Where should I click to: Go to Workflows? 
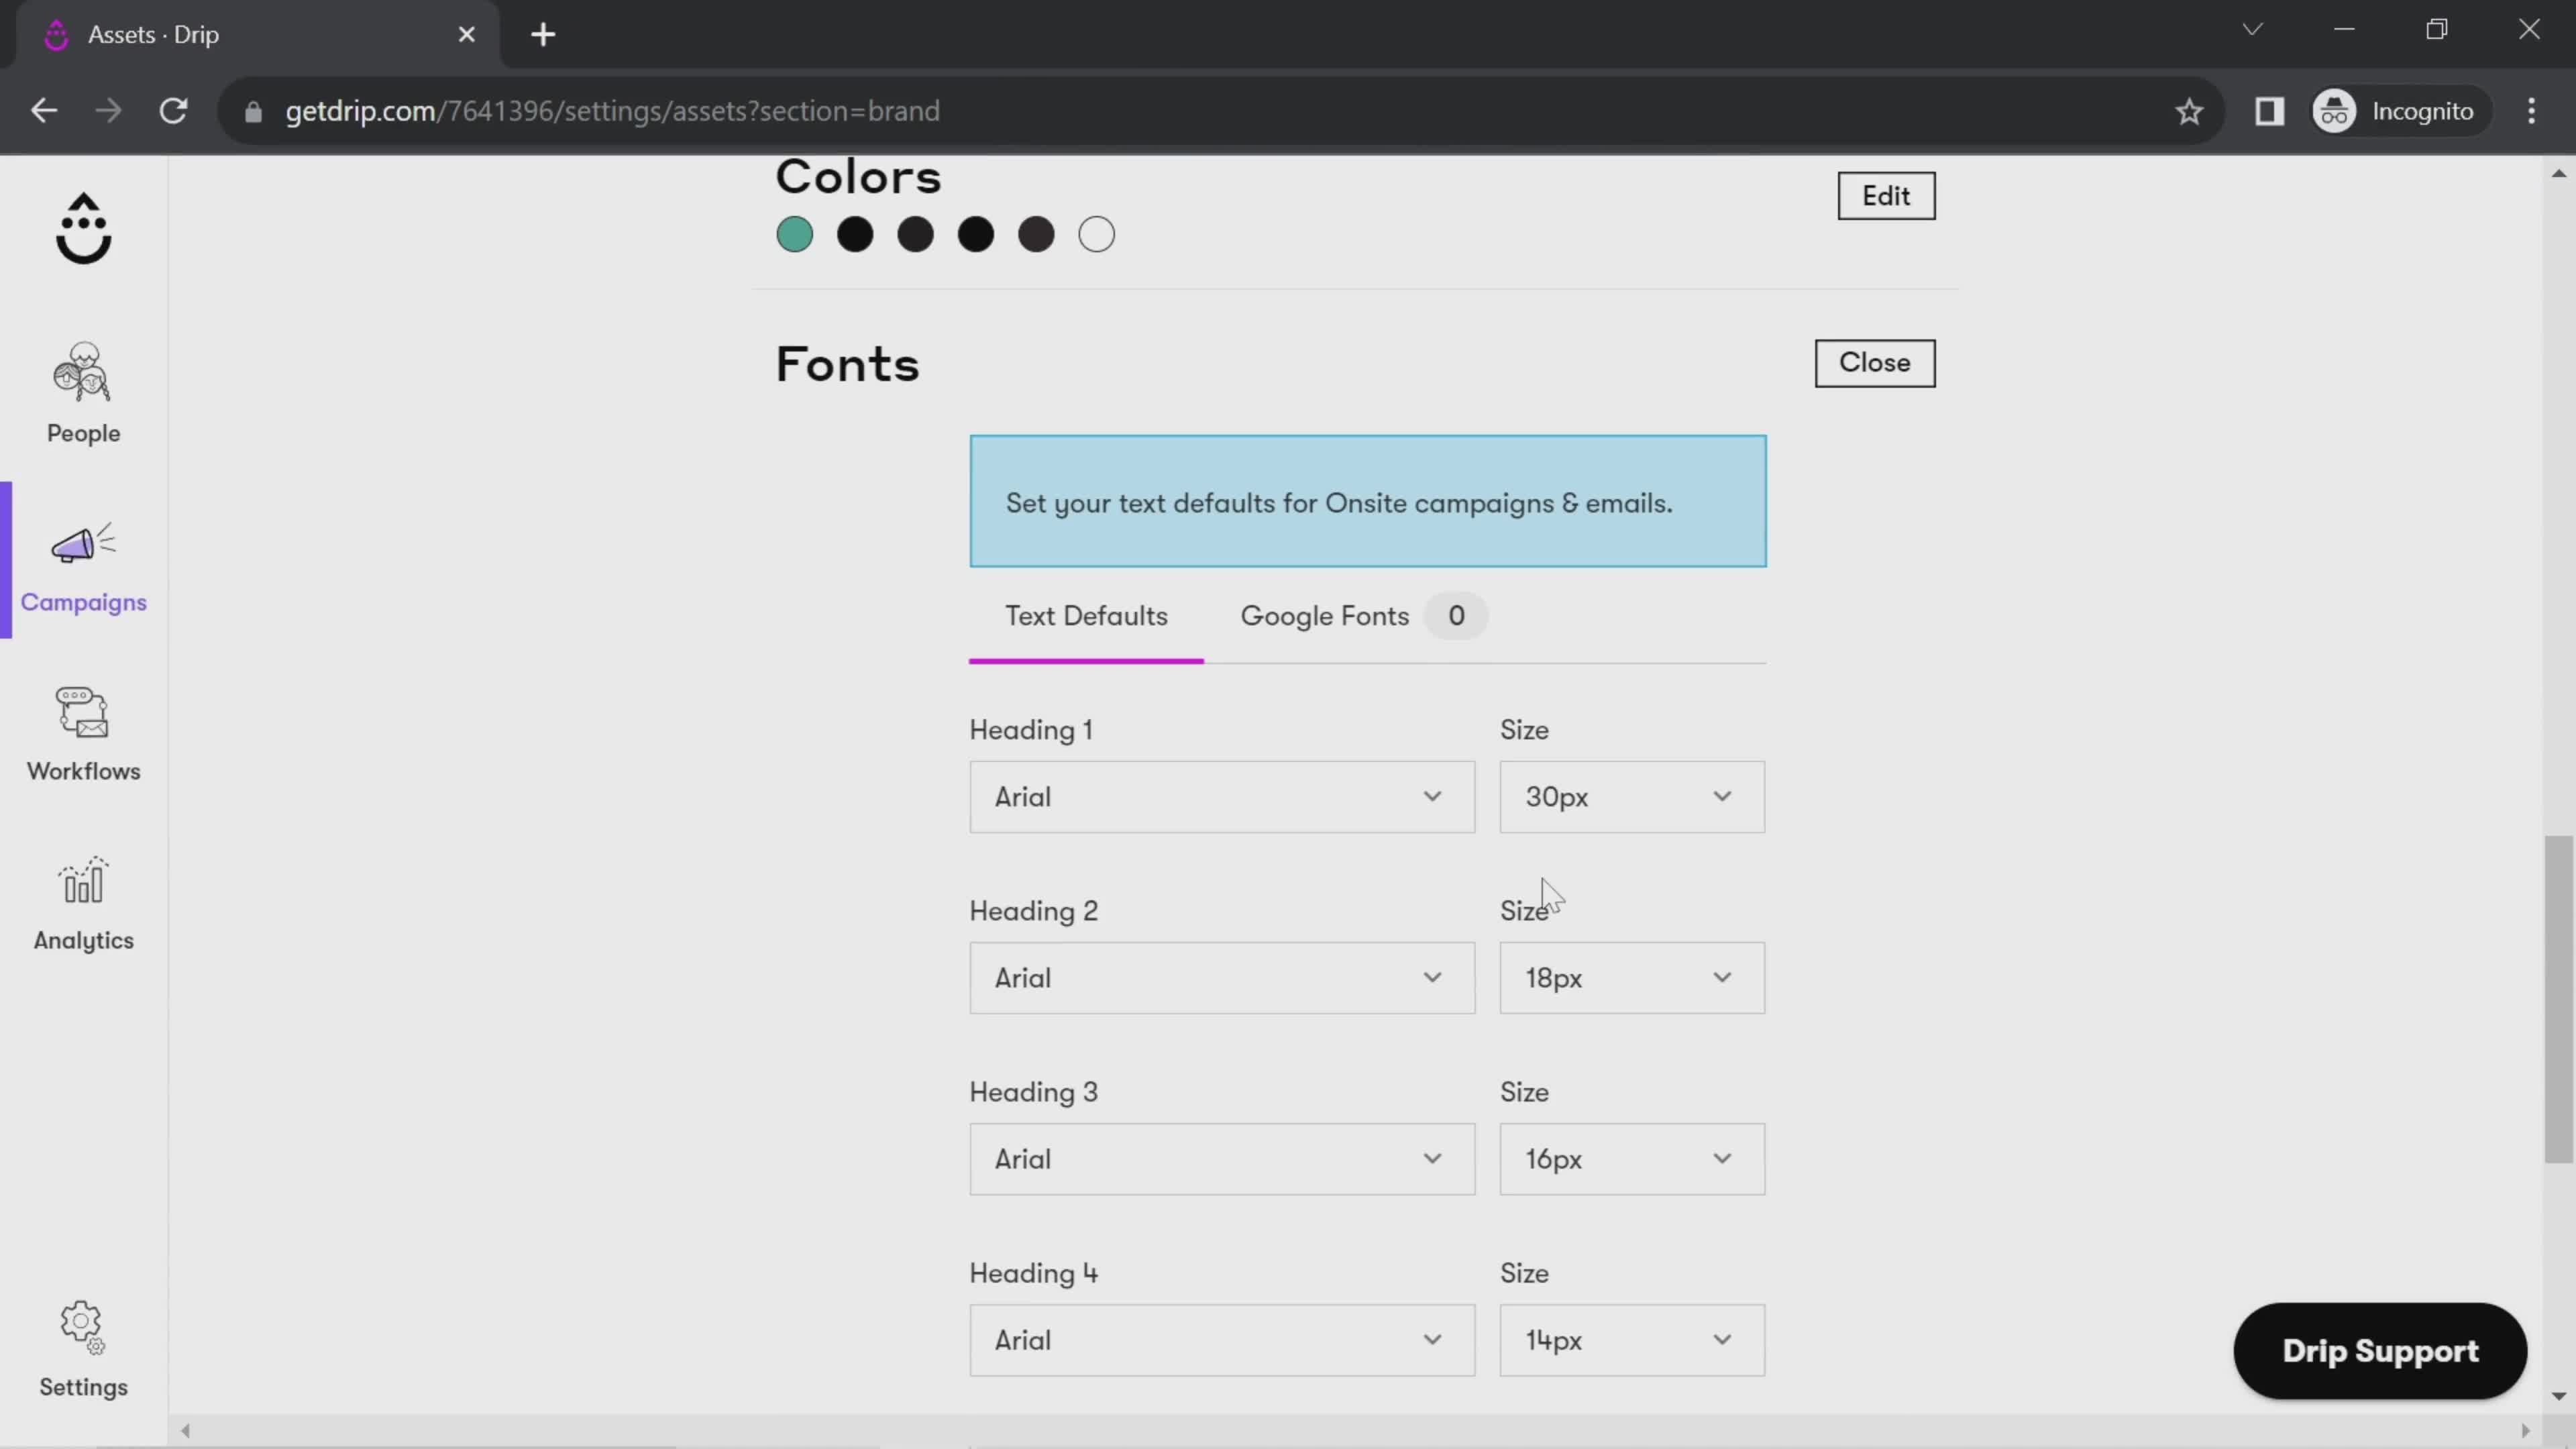83,734
